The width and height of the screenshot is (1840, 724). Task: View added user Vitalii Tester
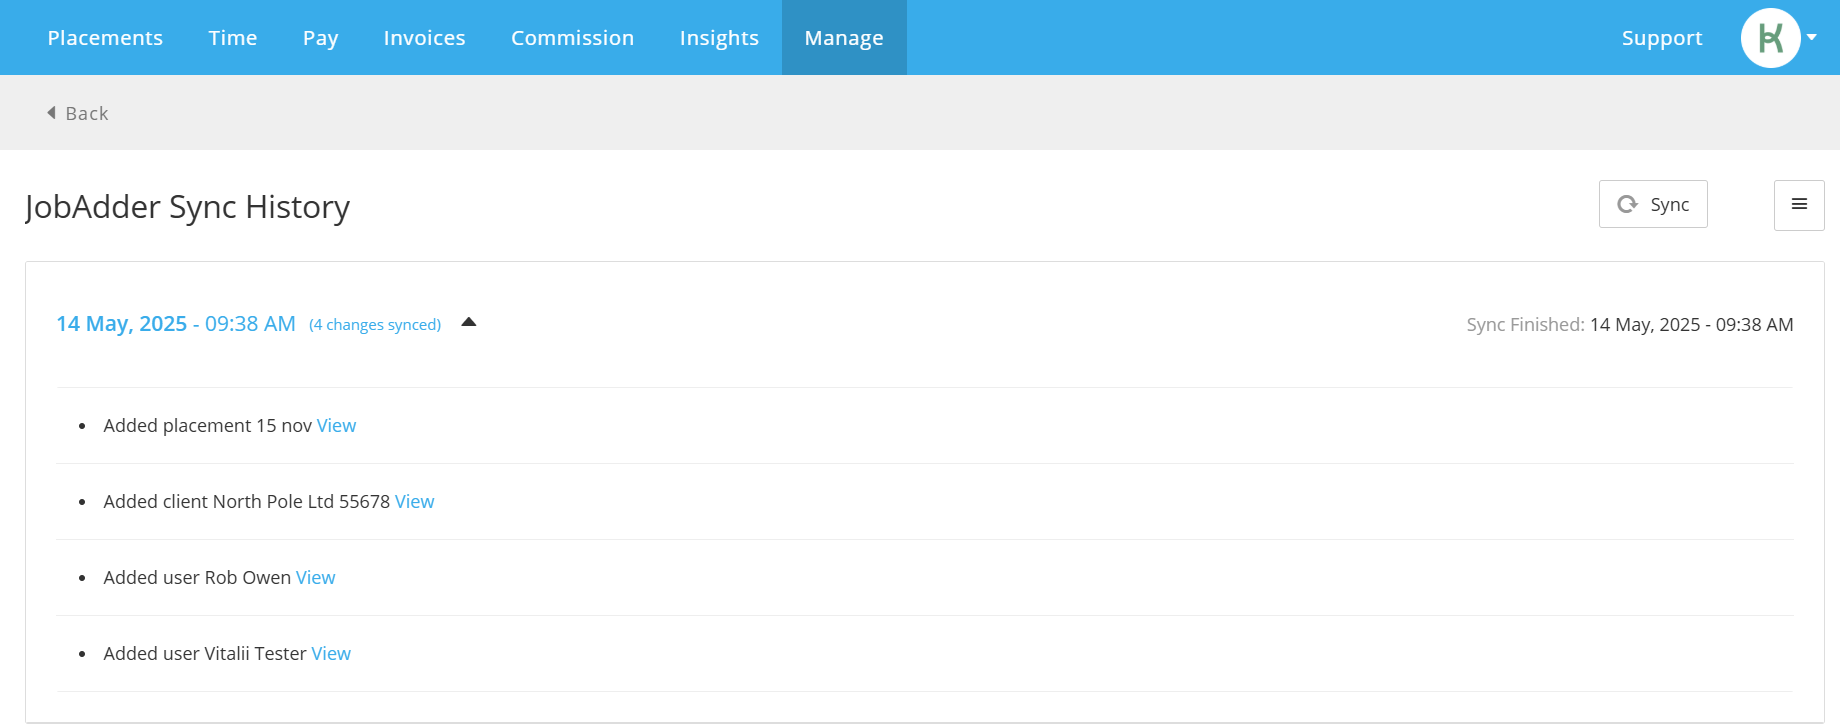point(331,654)
